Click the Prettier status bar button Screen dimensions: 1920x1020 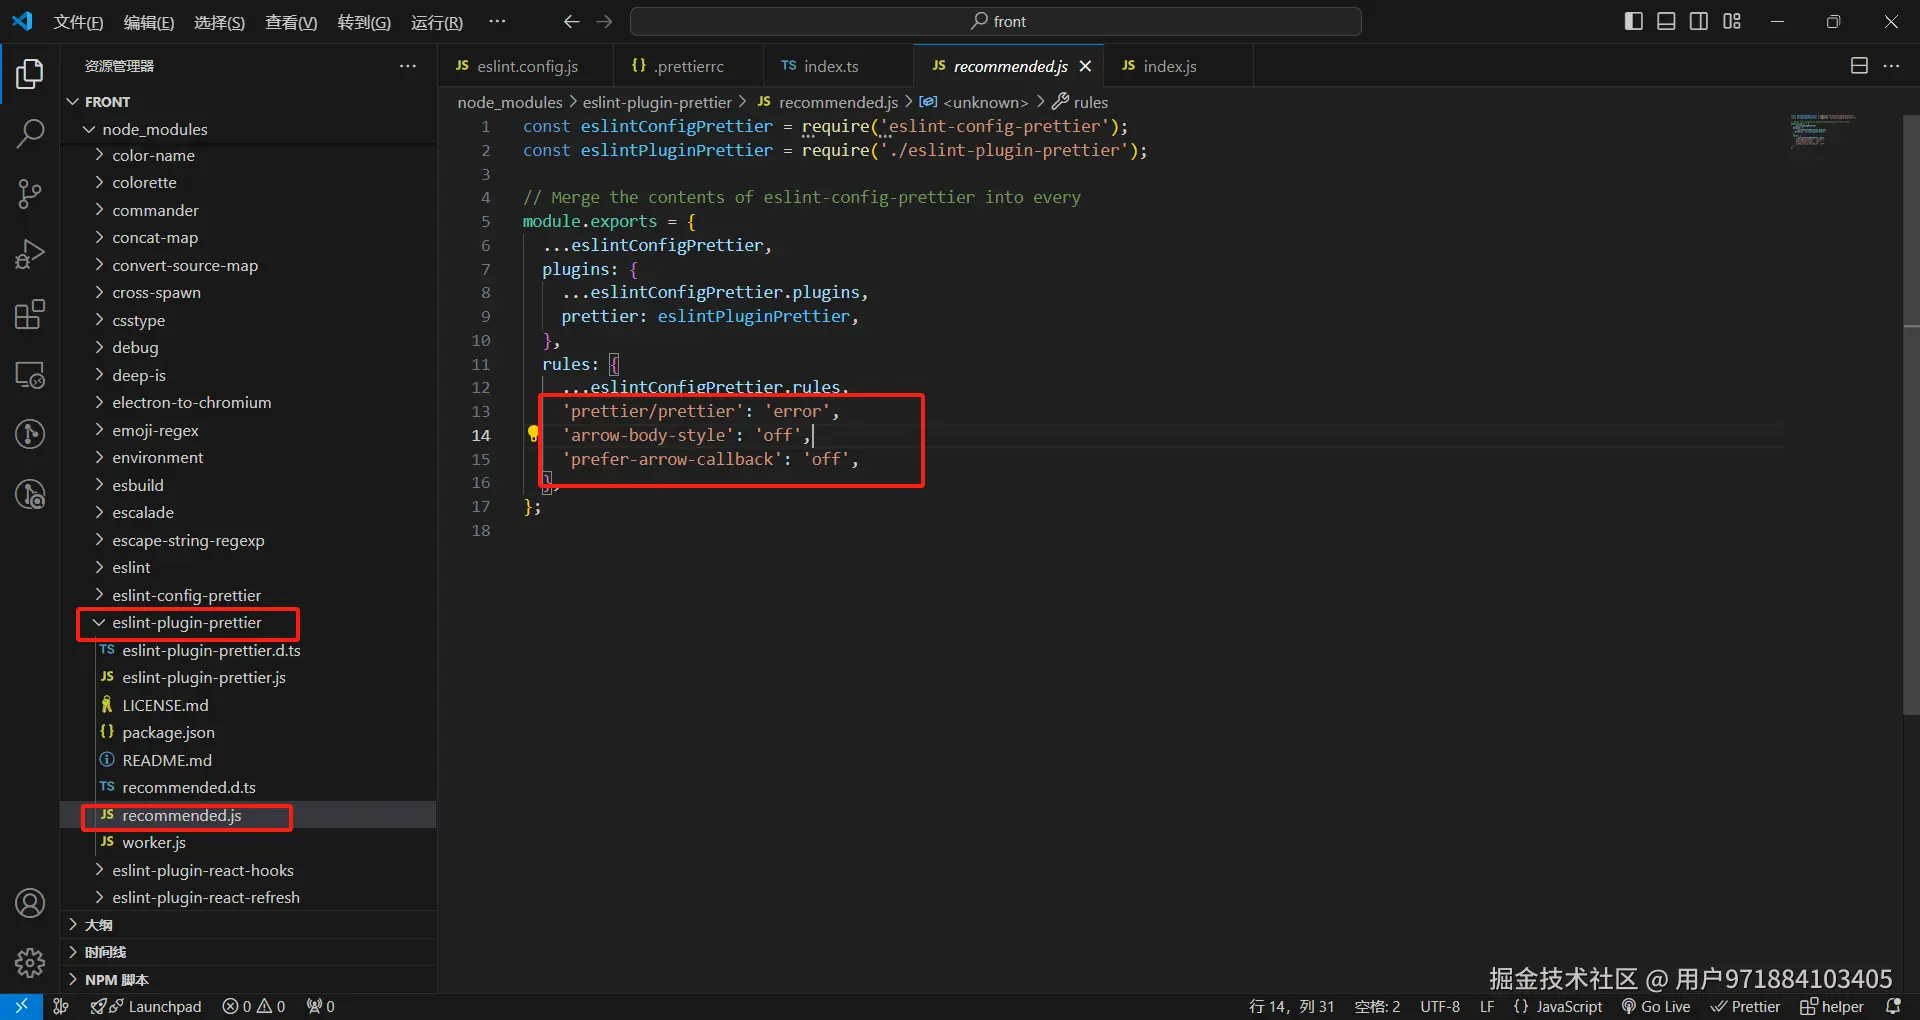pyautogui.click(x=1745, y=1006)
